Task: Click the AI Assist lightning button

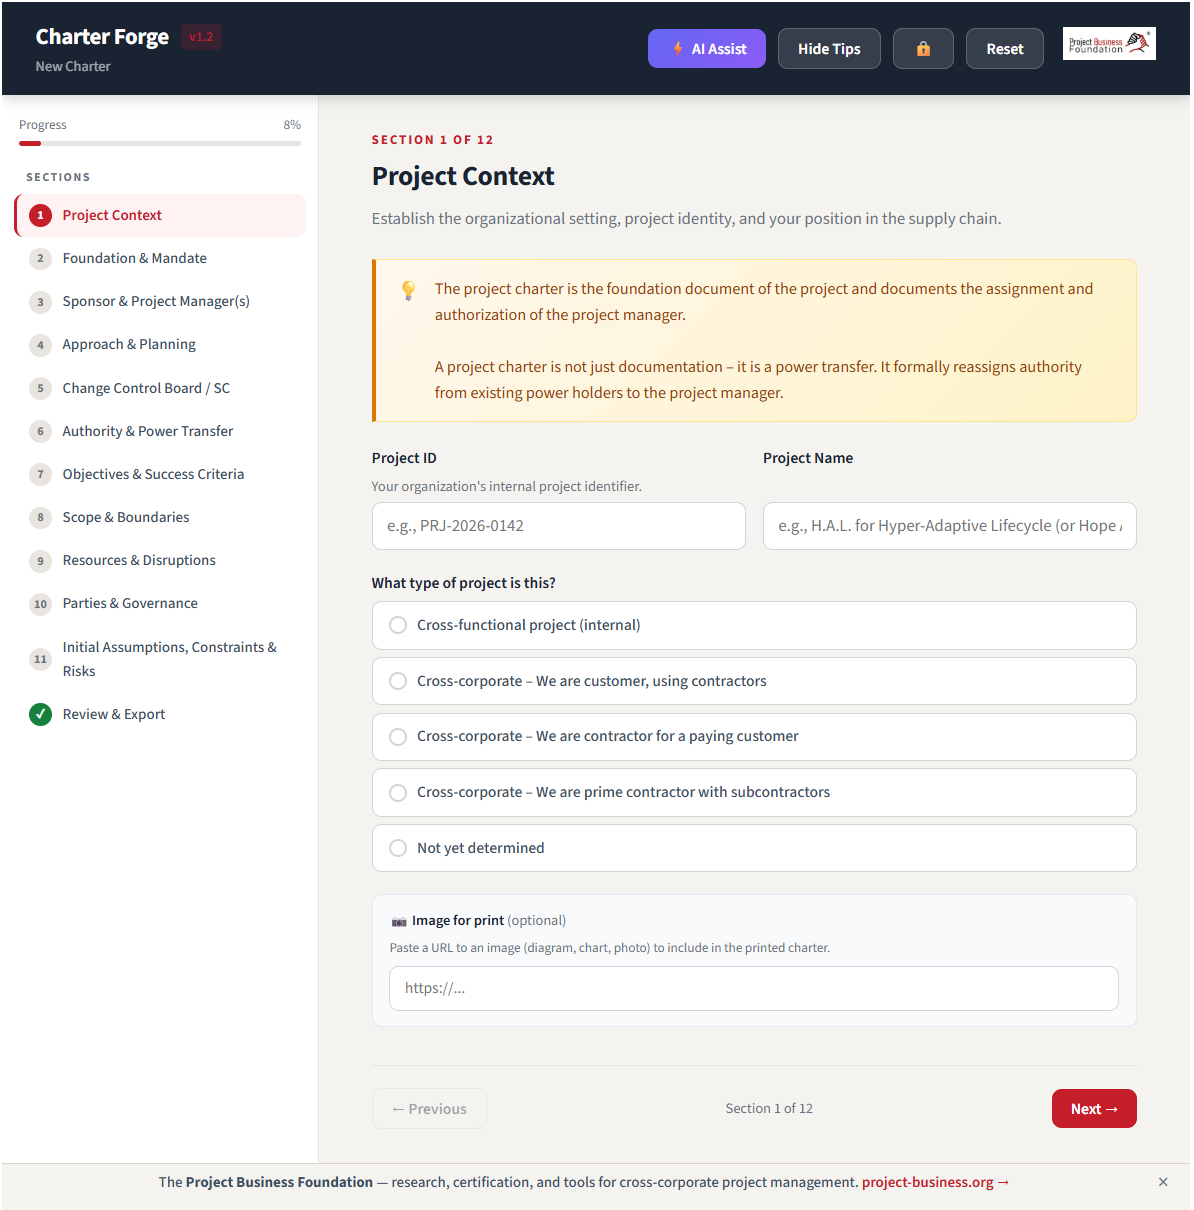Action: click(706, 49)
